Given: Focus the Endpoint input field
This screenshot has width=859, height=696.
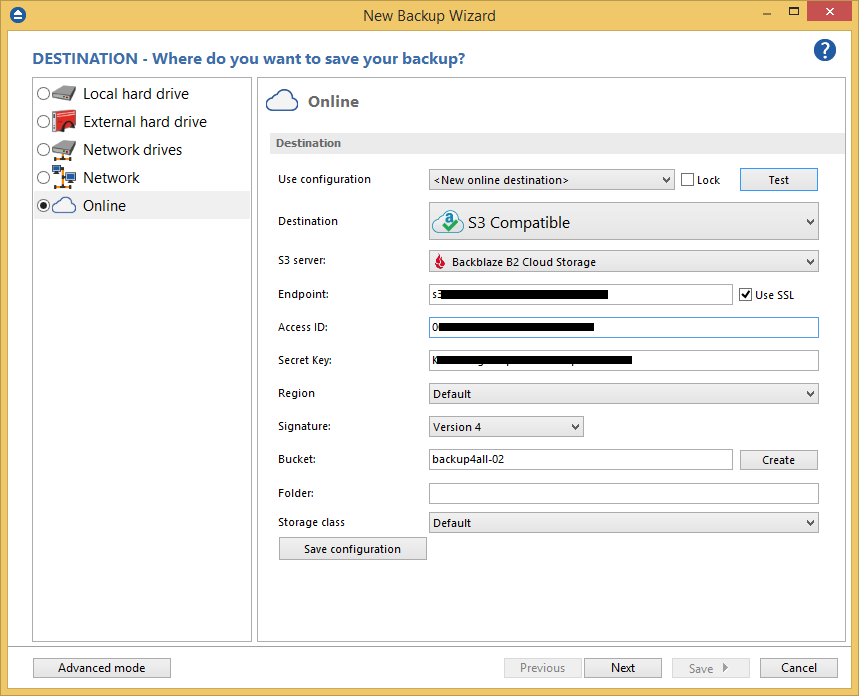Looking at the screenshot, I should pos(581,294).
